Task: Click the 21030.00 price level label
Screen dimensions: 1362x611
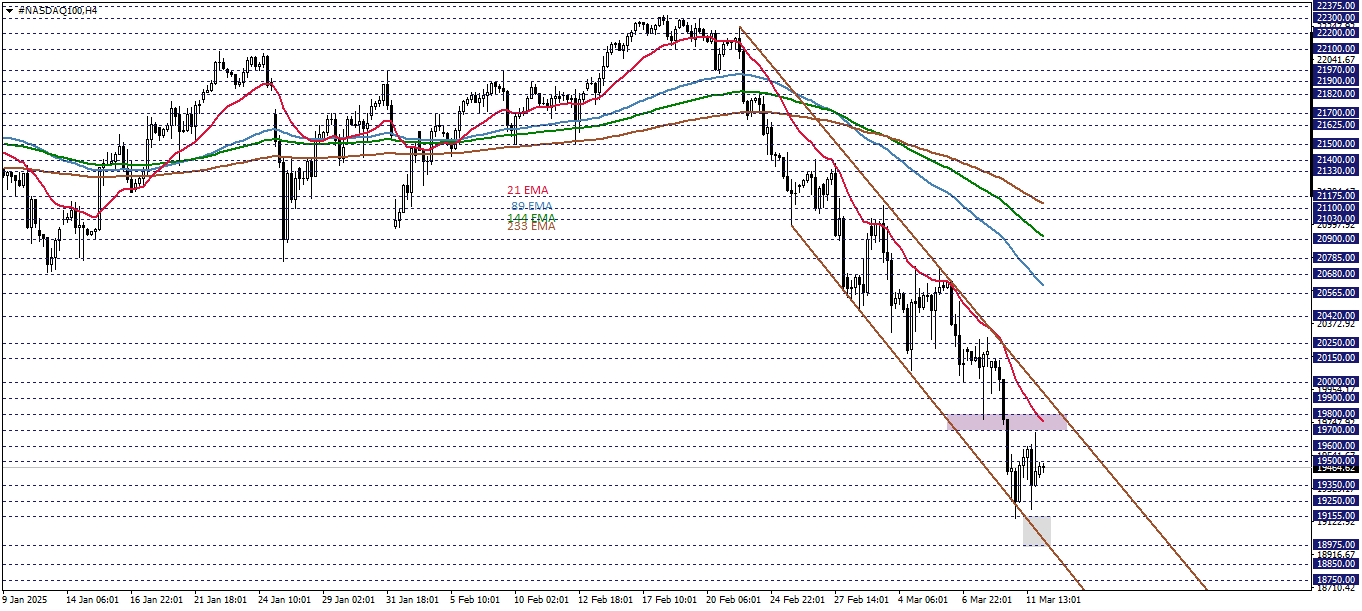Action: 1336,218
